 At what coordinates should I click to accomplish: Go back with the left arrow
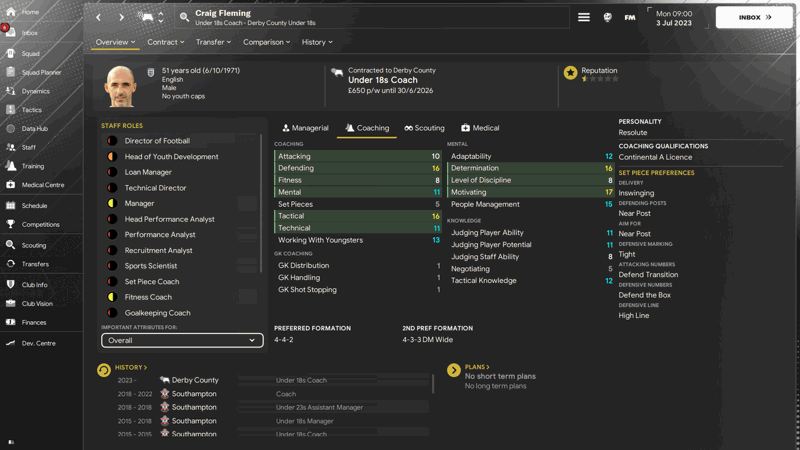(x=98, y=17)
